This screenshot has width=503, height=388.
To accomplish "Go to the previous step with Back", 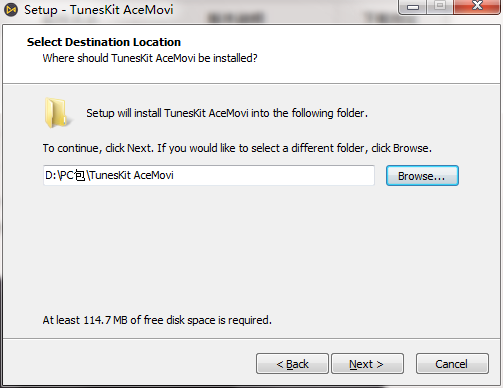I will [x=292, y=364].
